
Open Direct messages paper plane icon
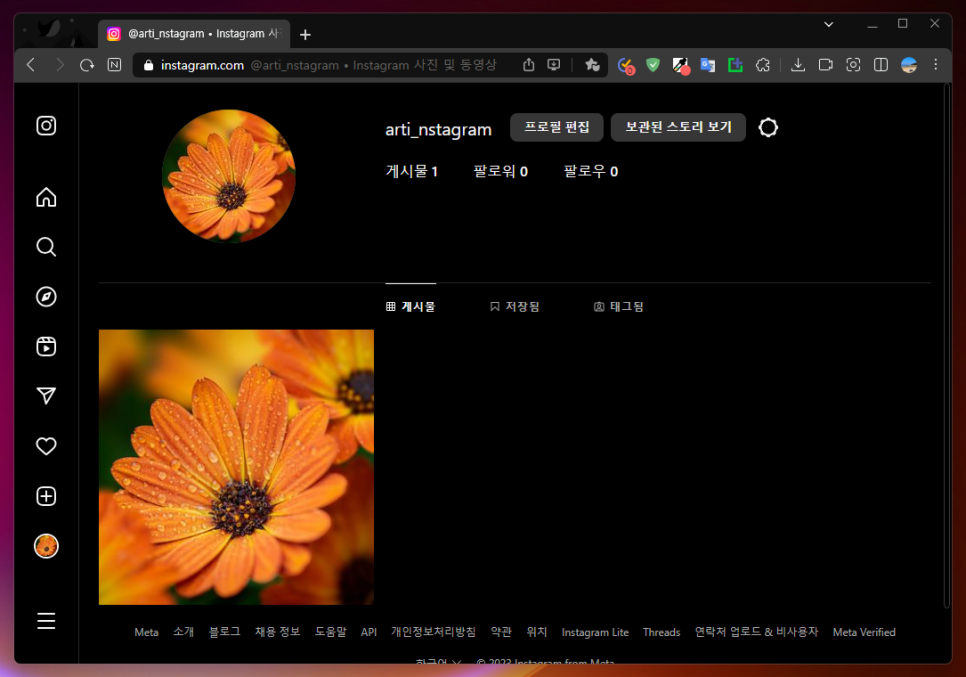click(46, 396)
